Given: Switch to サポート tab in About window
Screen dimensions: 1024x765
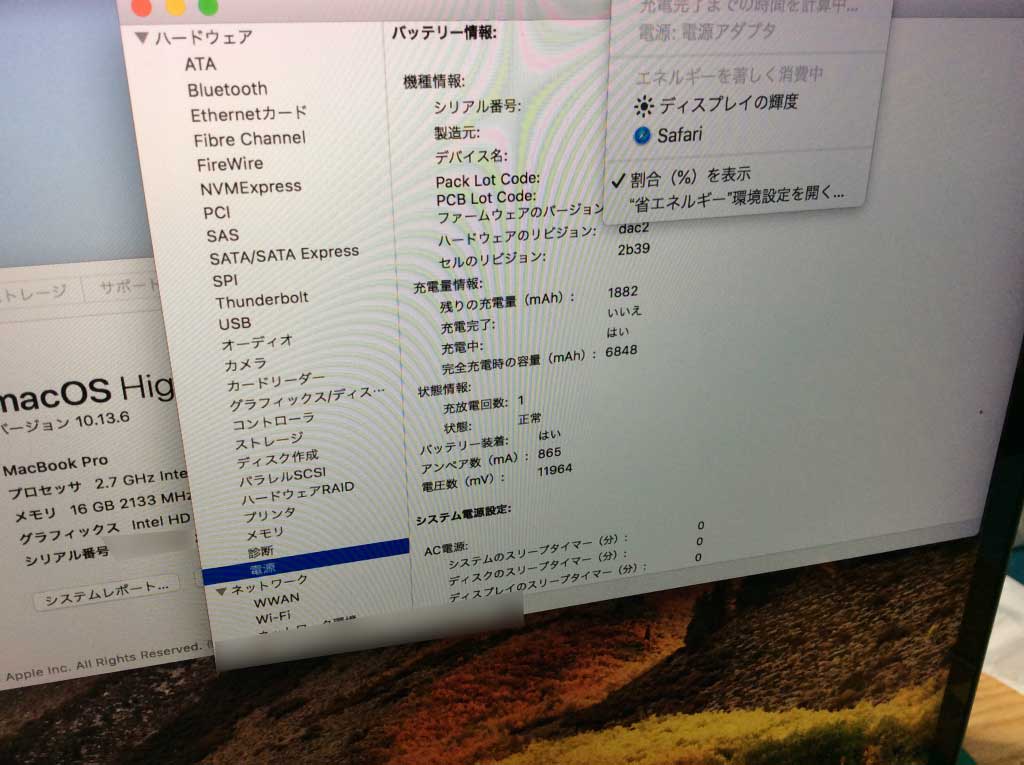Looking at the screenshot, I should (128, 287).
